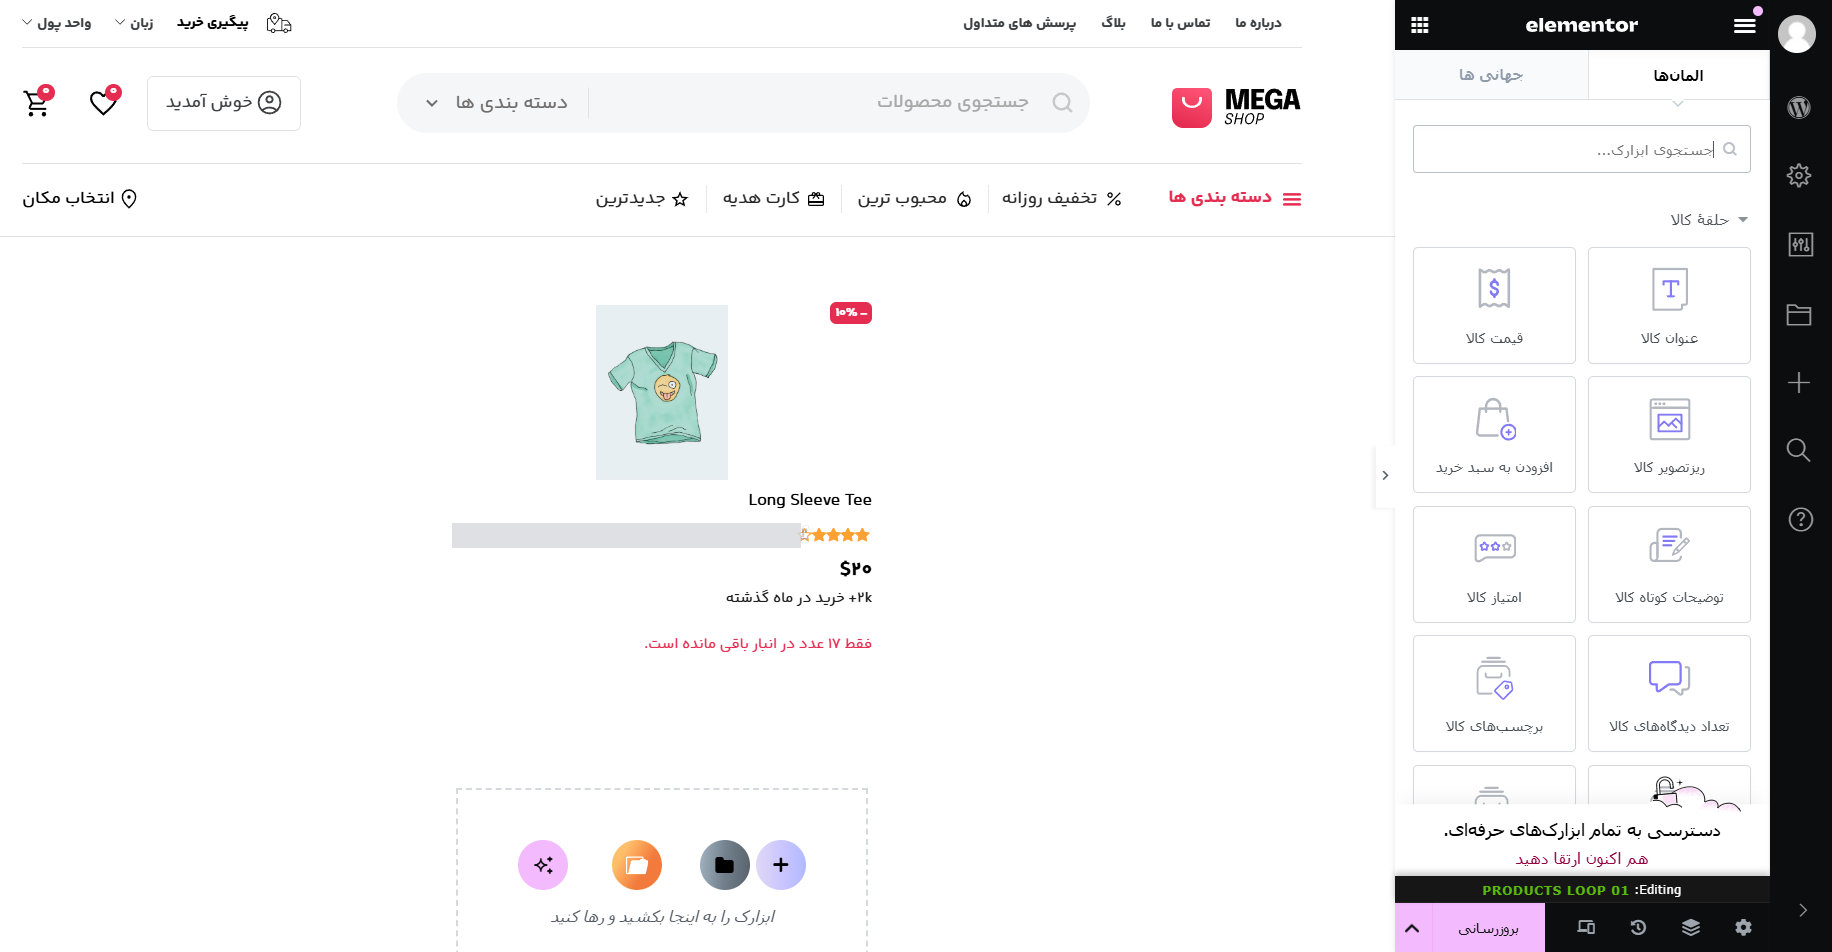Open the دسته بندی ها search category dropdown
This screenshot has height=952, width=1832.
pyautogui.click(x=497, y=103)
